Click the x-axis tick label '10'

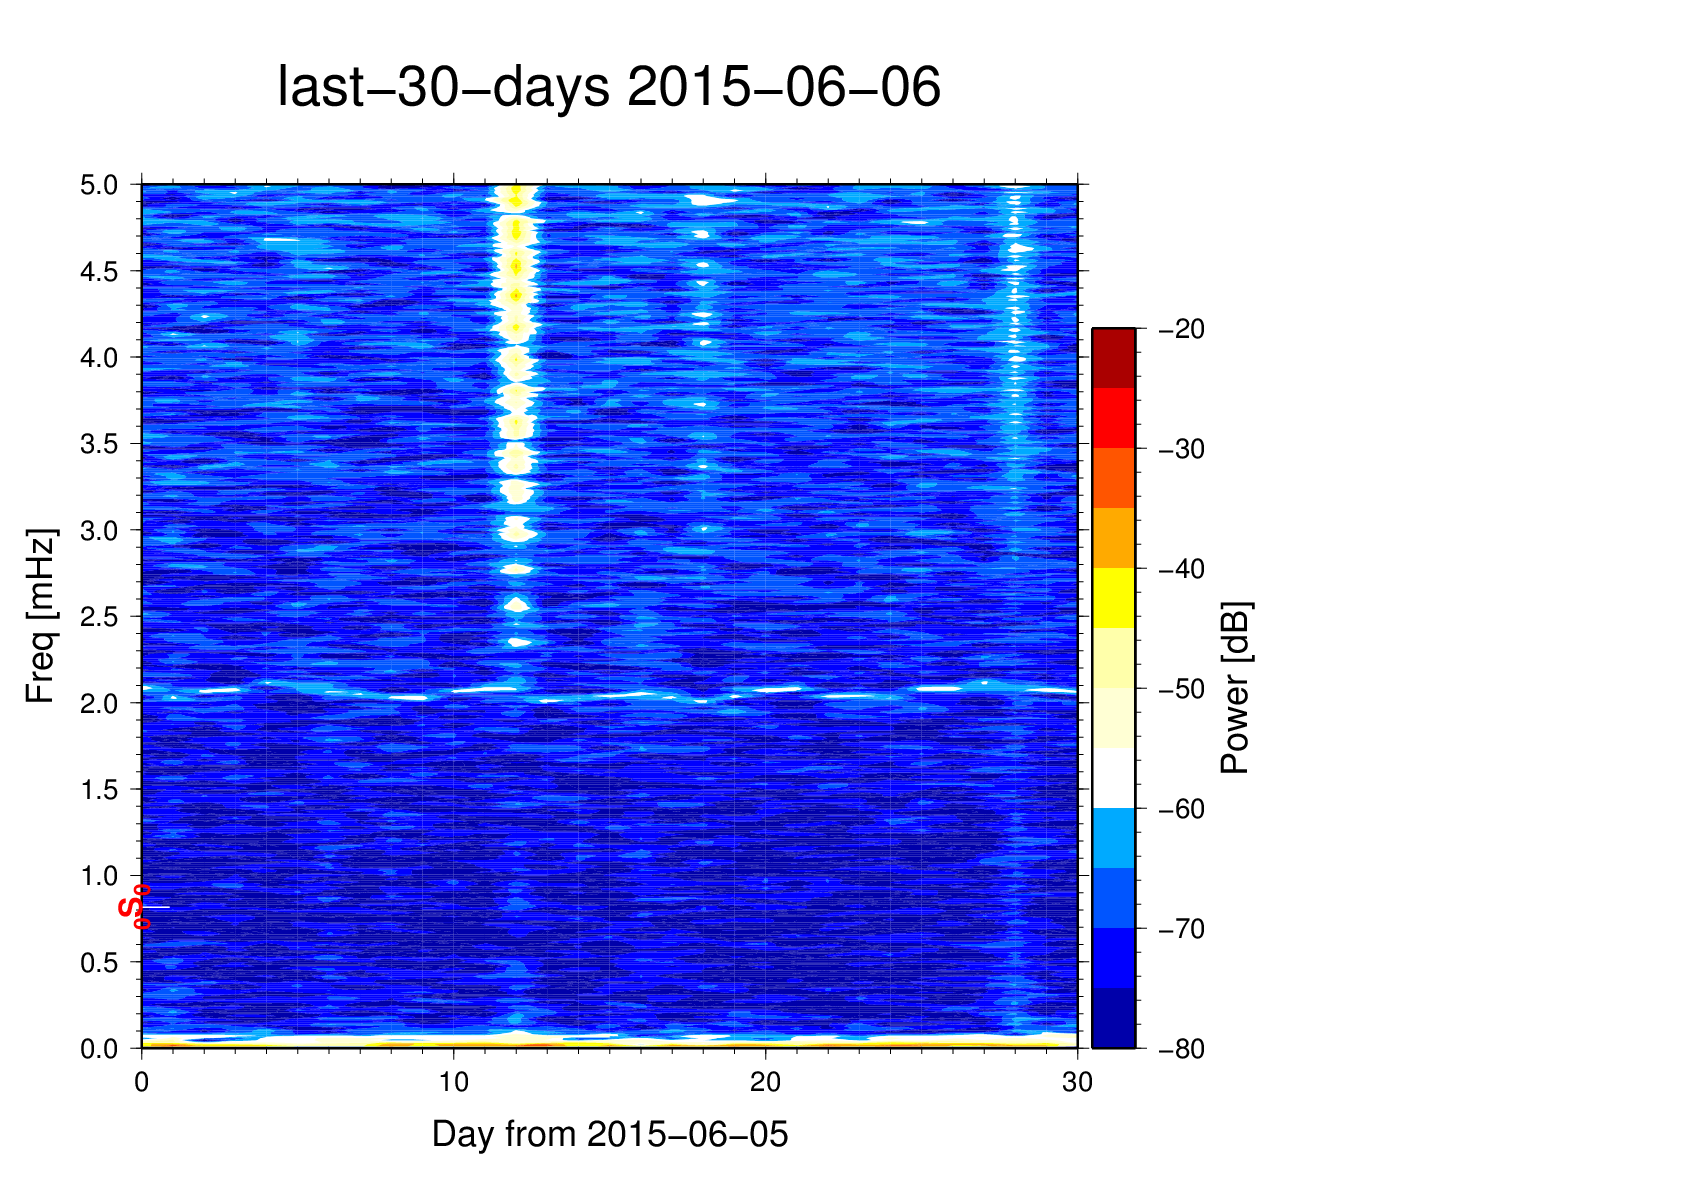(453, 1082)
